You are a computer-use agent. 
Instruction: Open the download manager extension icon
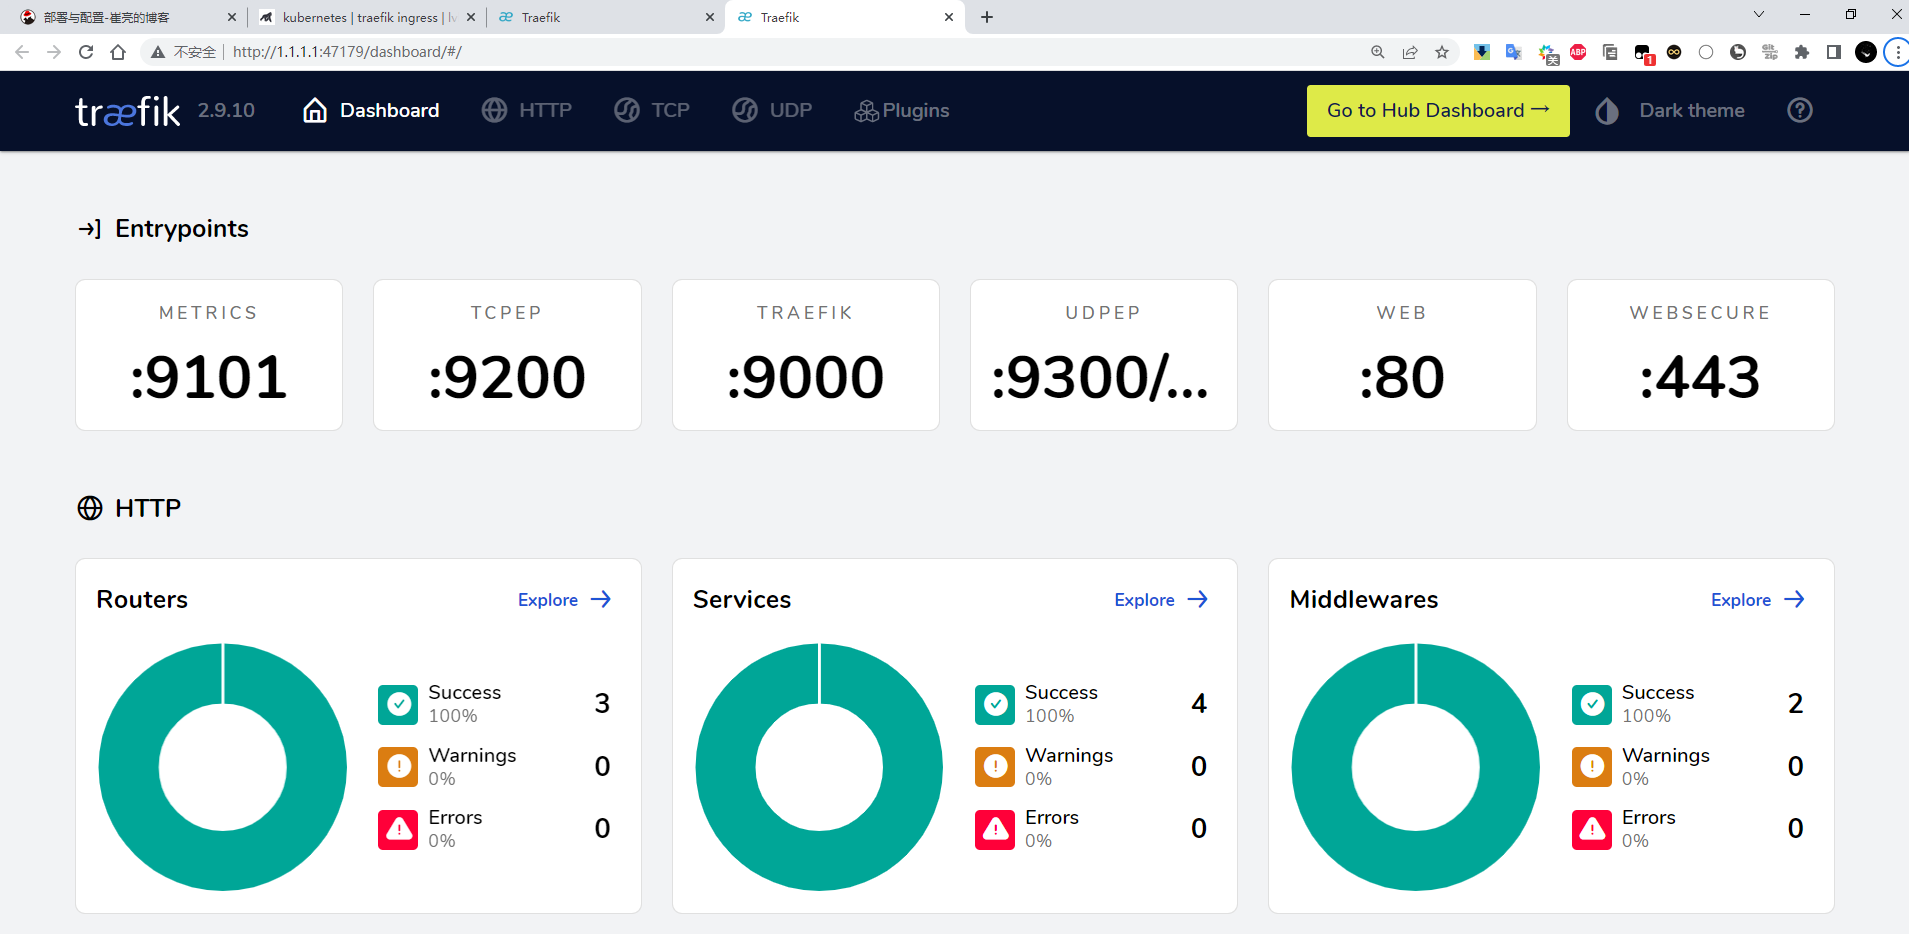[x=1482, y=52]
